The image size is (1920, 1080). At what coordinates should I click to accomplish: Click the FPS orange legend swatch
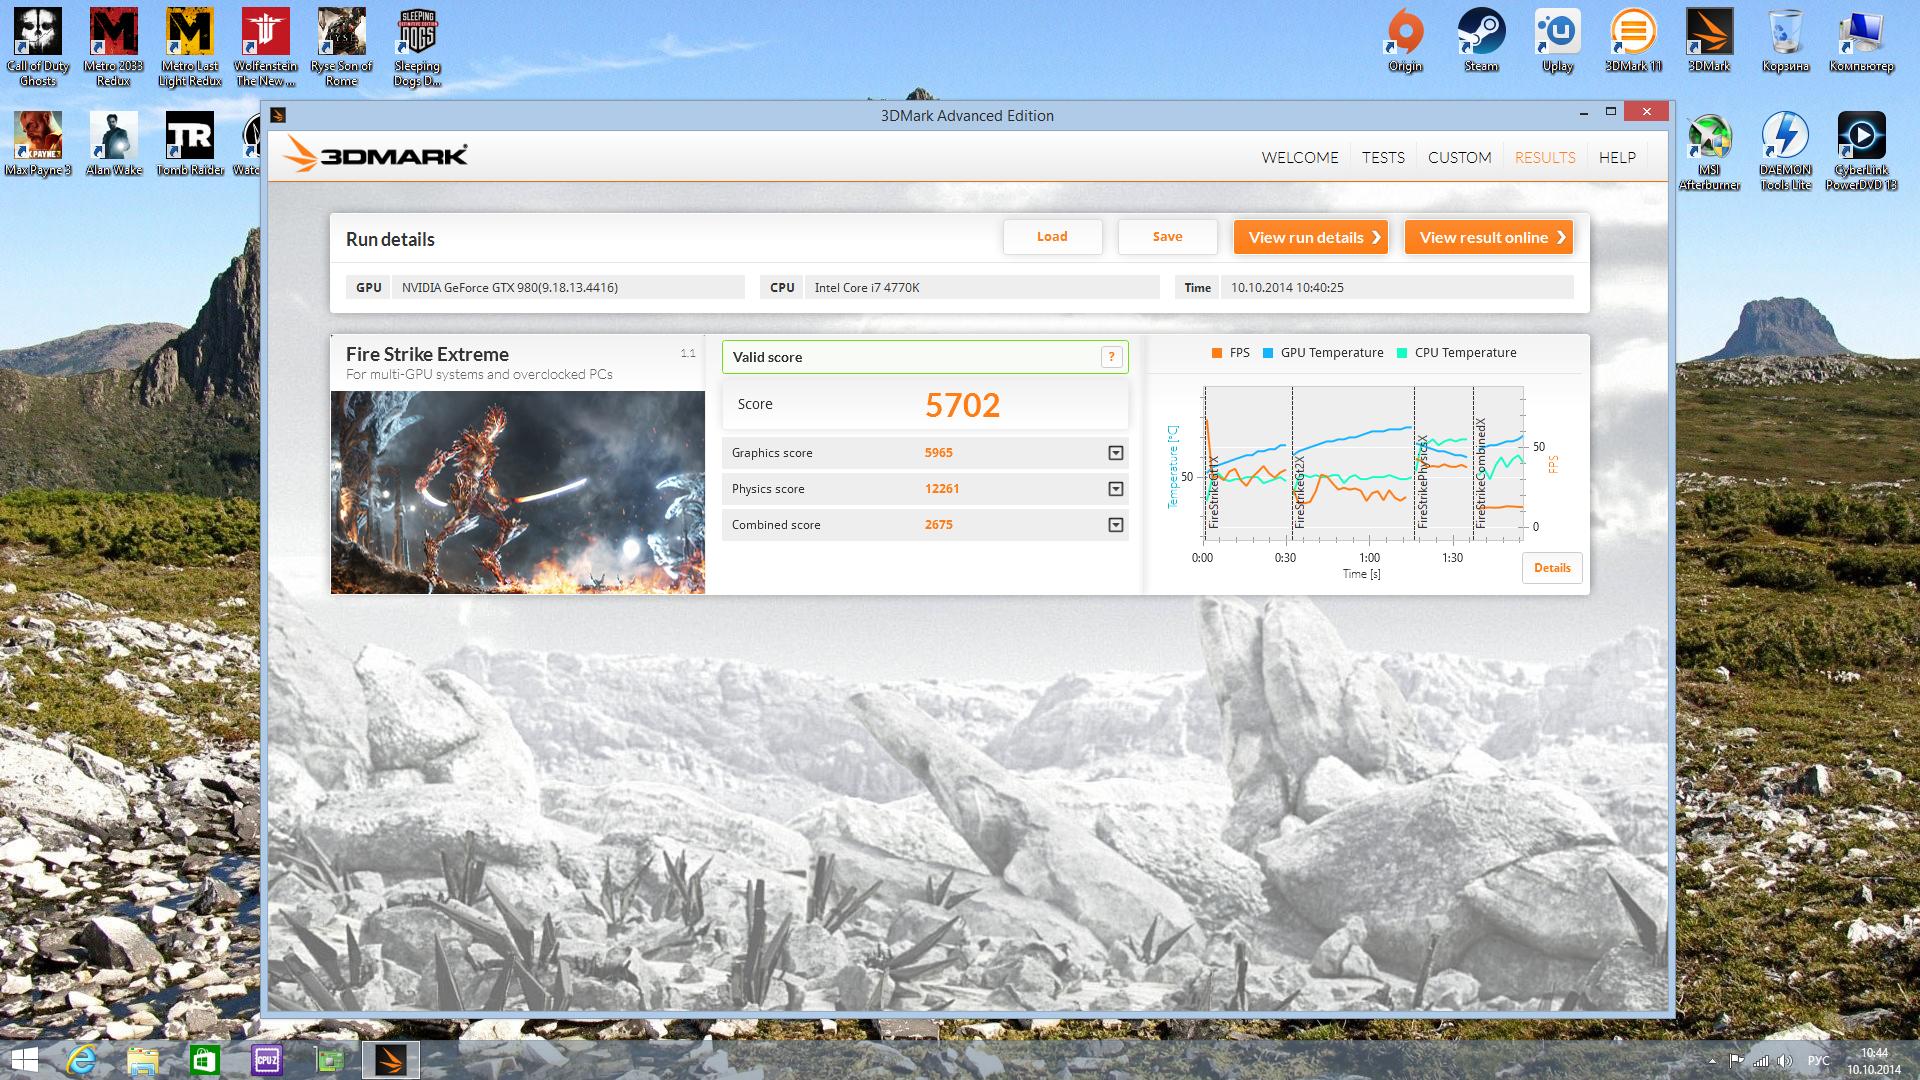click(x=1217, y=353)
